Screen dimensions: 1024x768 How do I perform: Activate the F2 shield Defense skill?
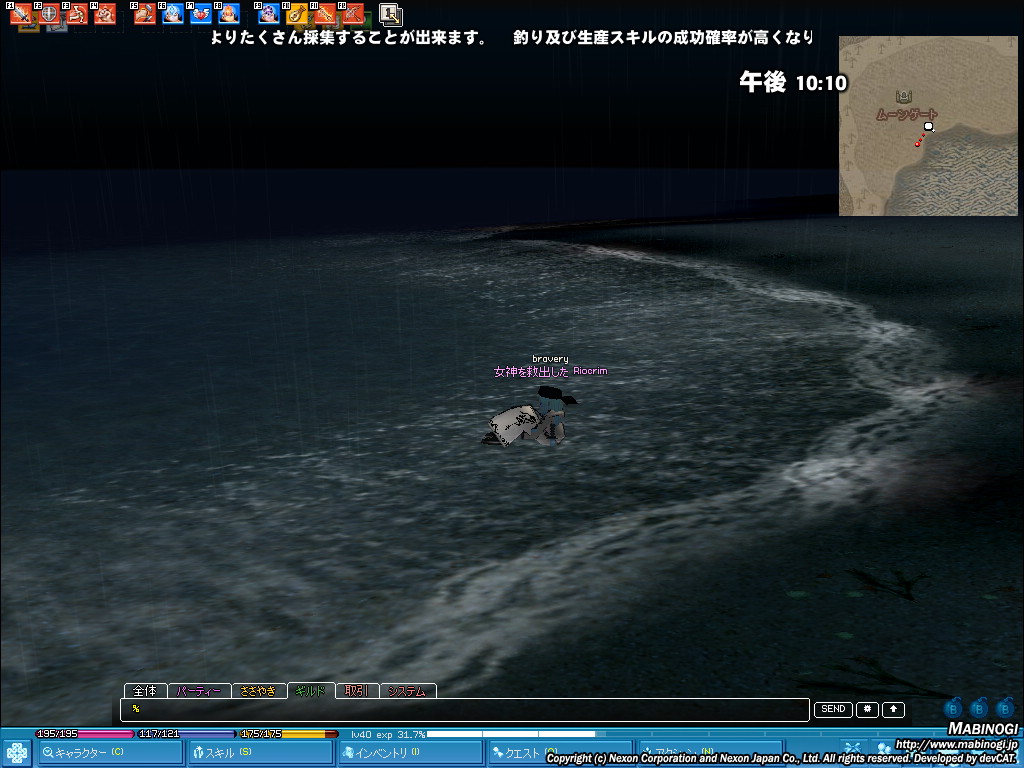click(49, 14)
